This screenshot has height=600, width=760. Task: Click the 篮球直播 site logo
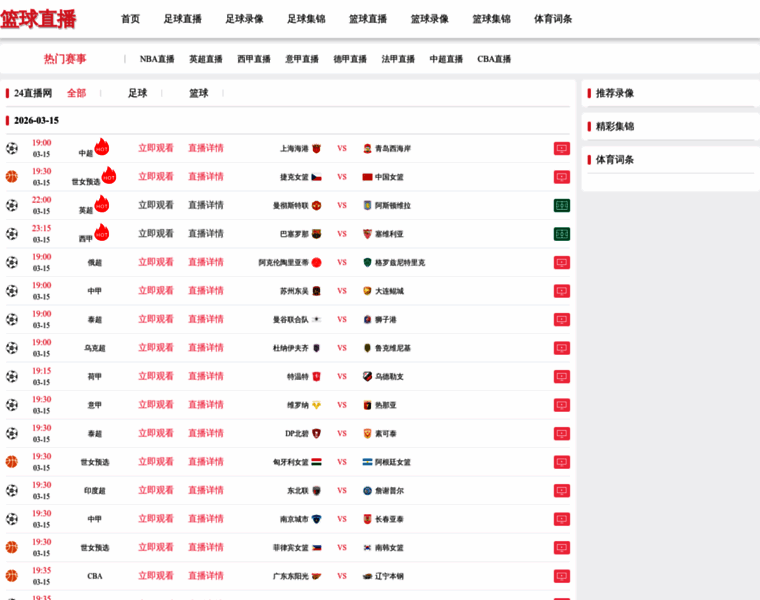coord(38,19)
